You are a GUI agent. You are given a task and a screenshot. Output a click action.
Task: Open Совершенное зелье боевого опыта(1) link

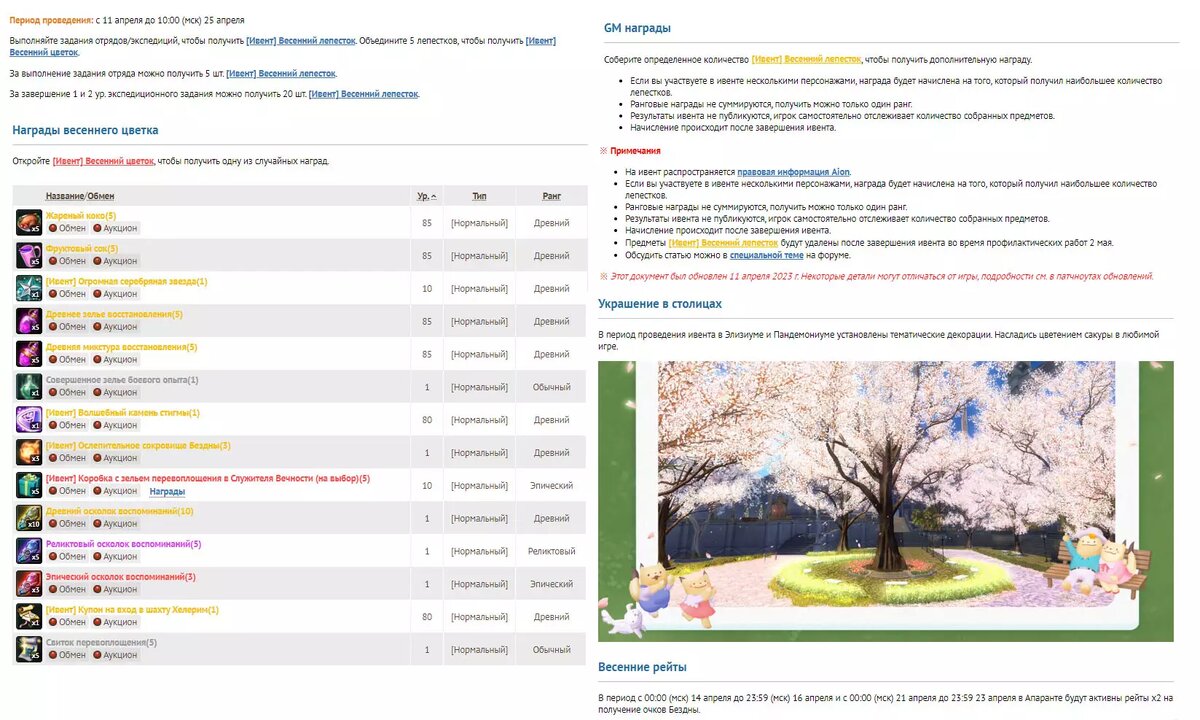point(122,380)
